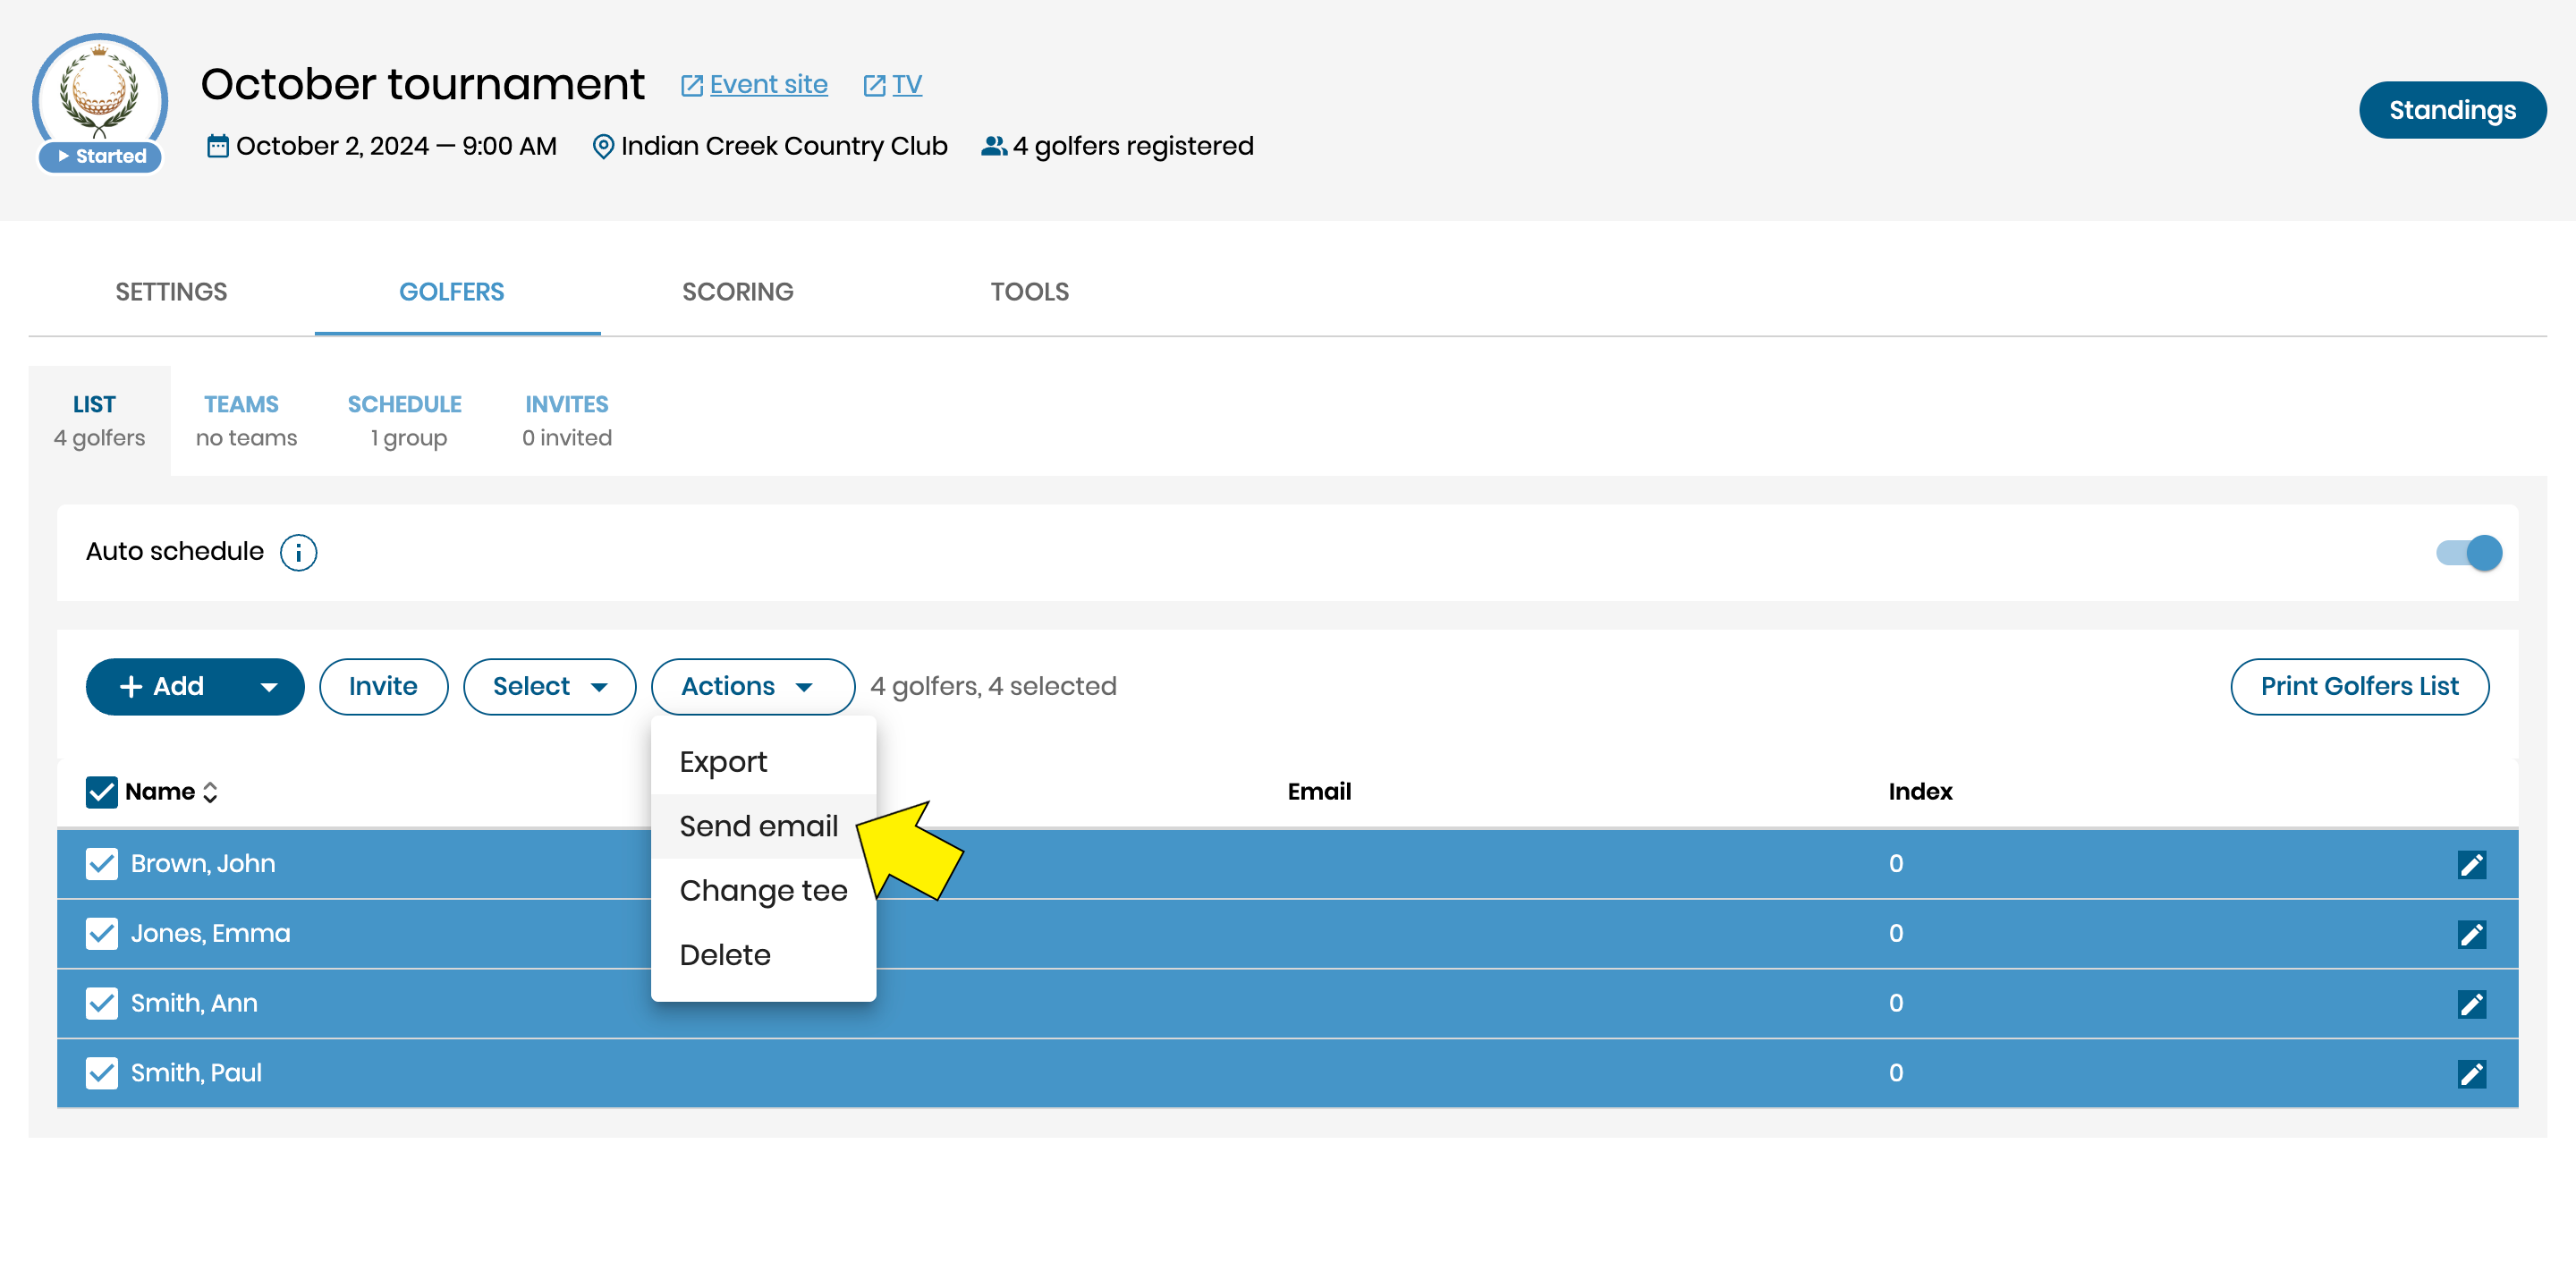
Task: Collapse the Actions dropdown
Action: pyautogui.click(x=752, y=687)
